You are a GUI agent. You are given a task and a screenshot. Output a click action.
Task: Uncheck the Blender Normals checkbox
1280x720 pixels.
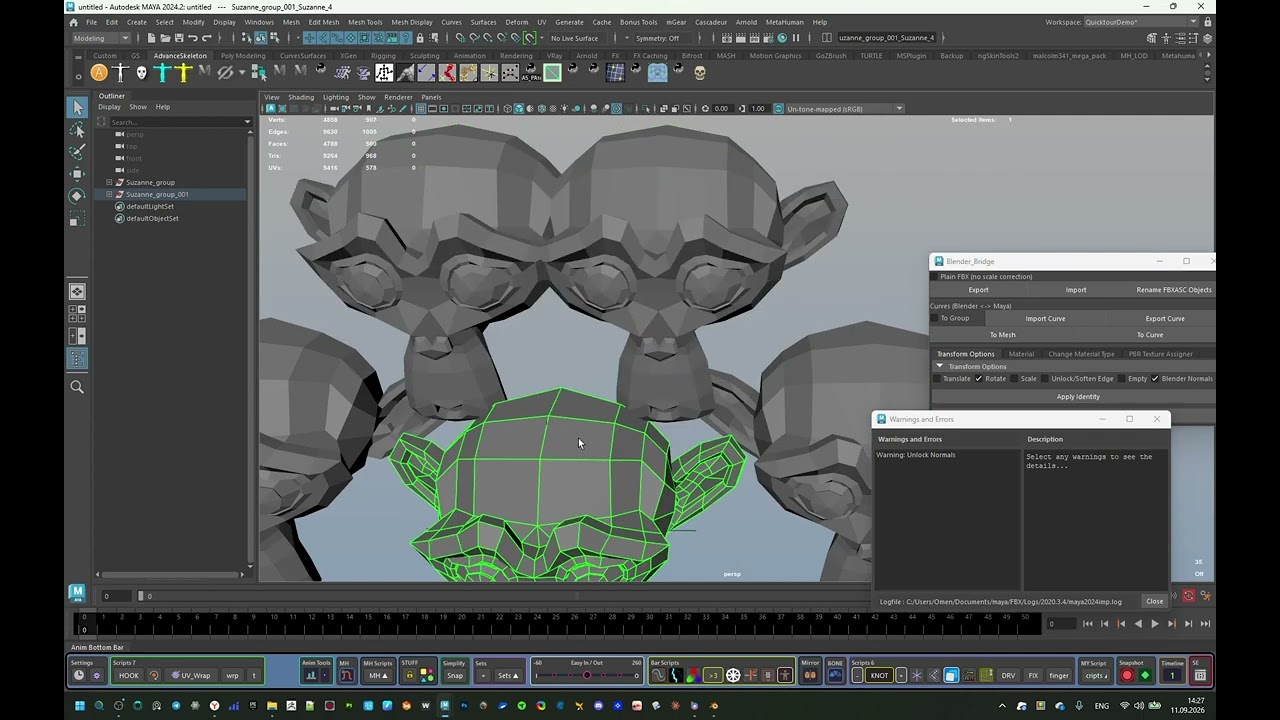(1155, 379)
